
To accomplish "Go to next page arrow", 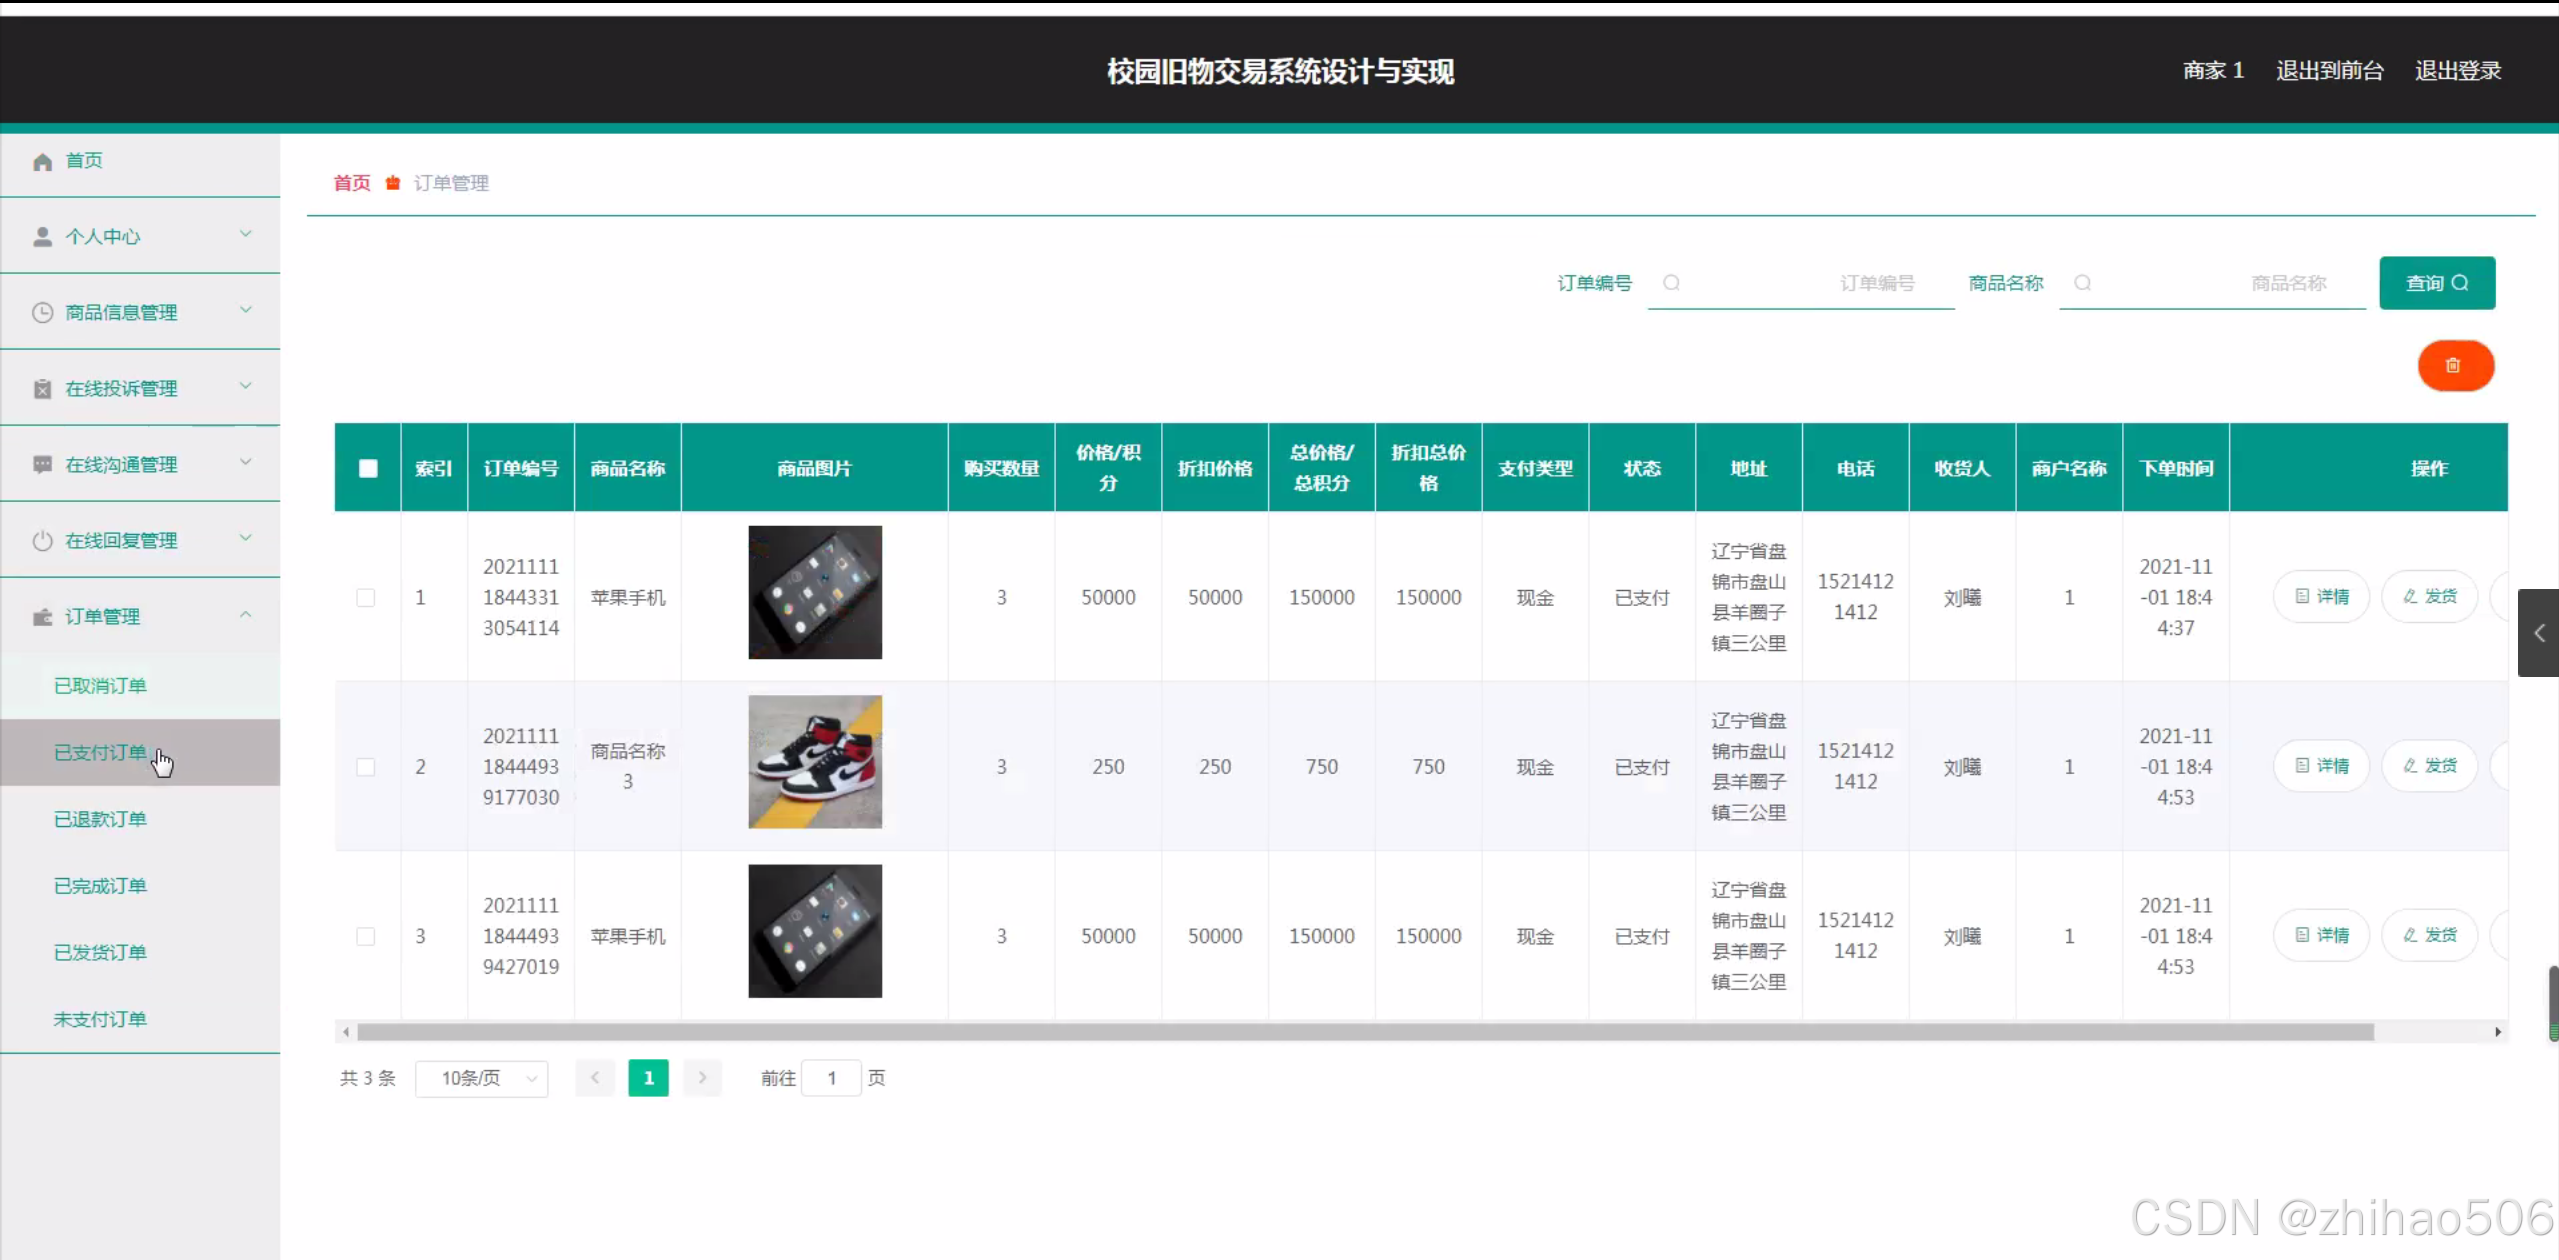I will pos(702,1078).
